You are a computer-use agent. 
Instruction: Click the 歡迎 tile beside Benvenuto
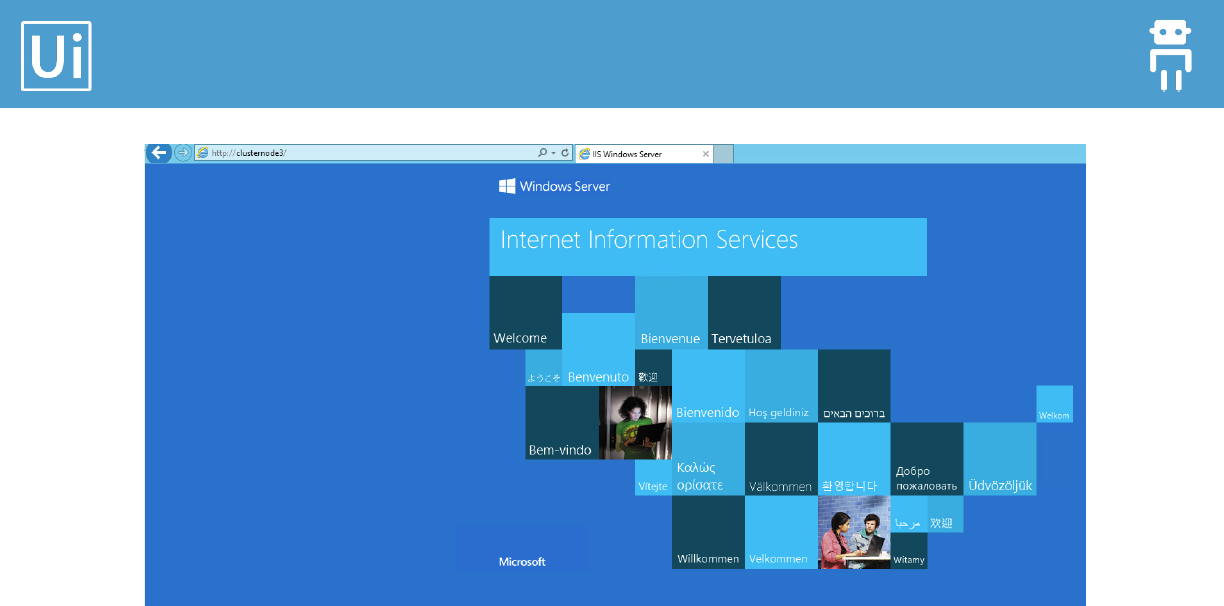653,368
